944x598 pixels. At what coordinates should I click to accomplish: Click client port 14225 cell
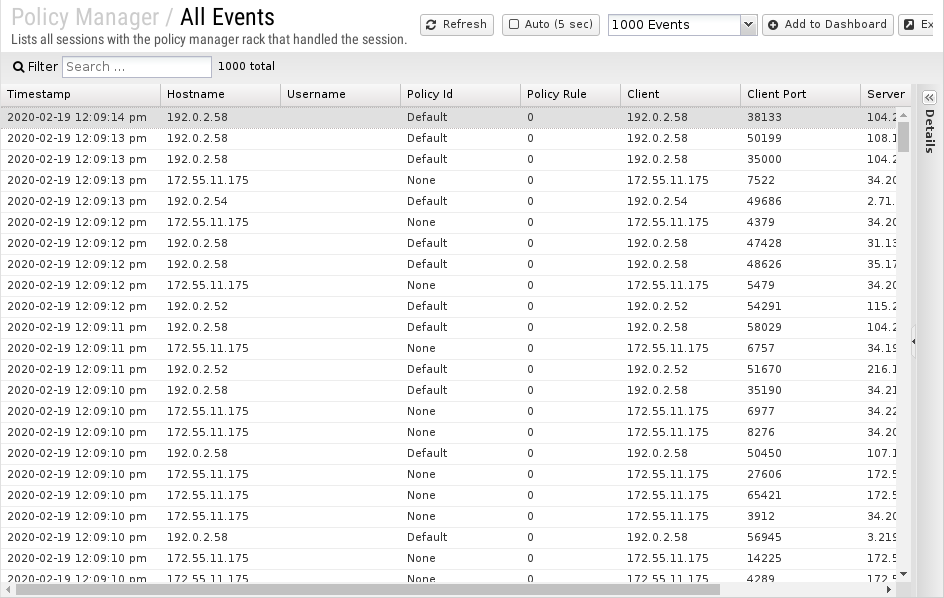pos(800,559)
